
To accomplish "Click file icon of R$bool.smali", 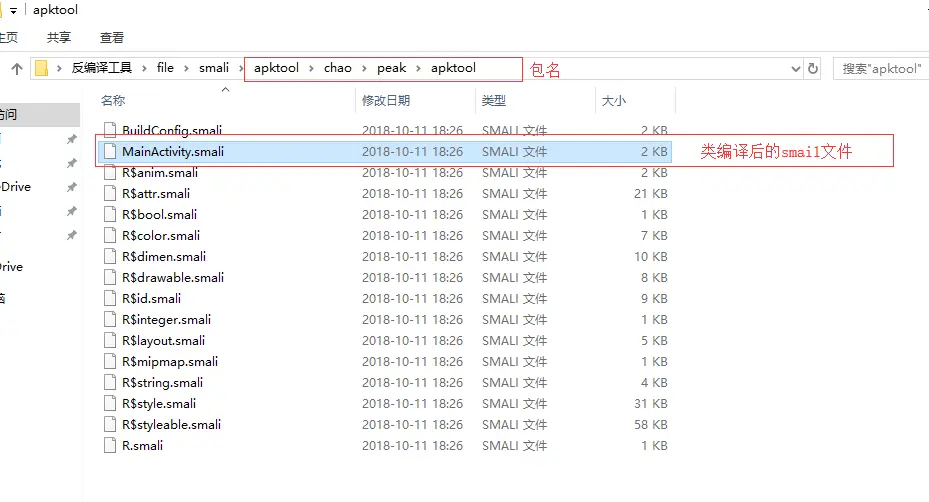I will 110,215.
